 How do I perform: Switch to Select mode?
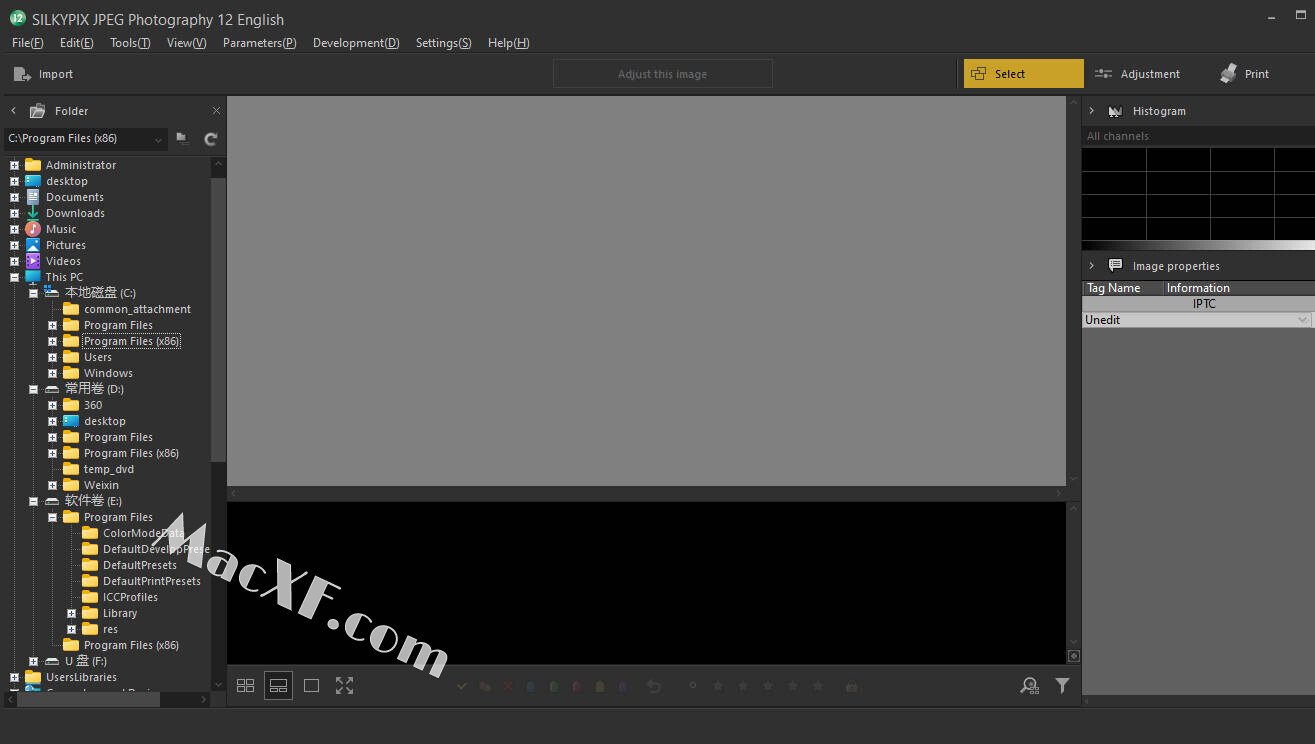click(x=1023, y=74)
